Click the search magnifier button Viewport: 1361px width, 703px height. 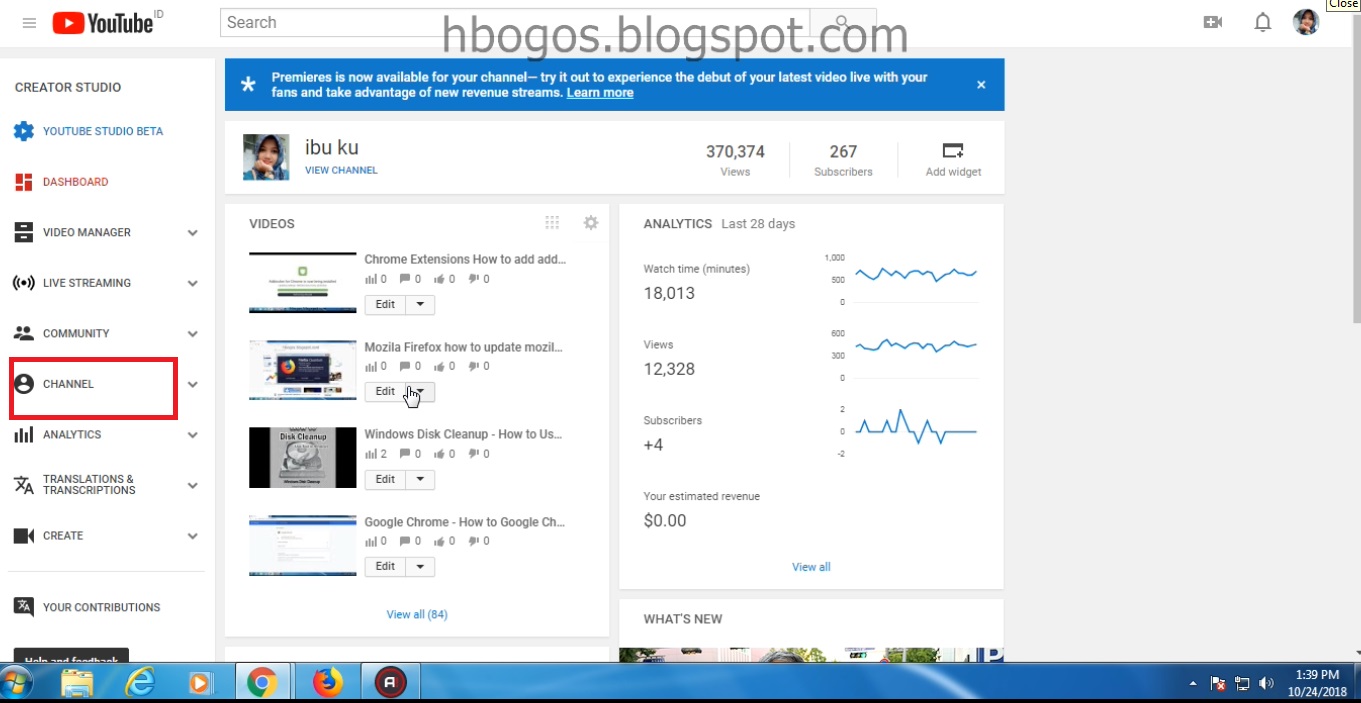pyautogui.click(x=842, y=22)
